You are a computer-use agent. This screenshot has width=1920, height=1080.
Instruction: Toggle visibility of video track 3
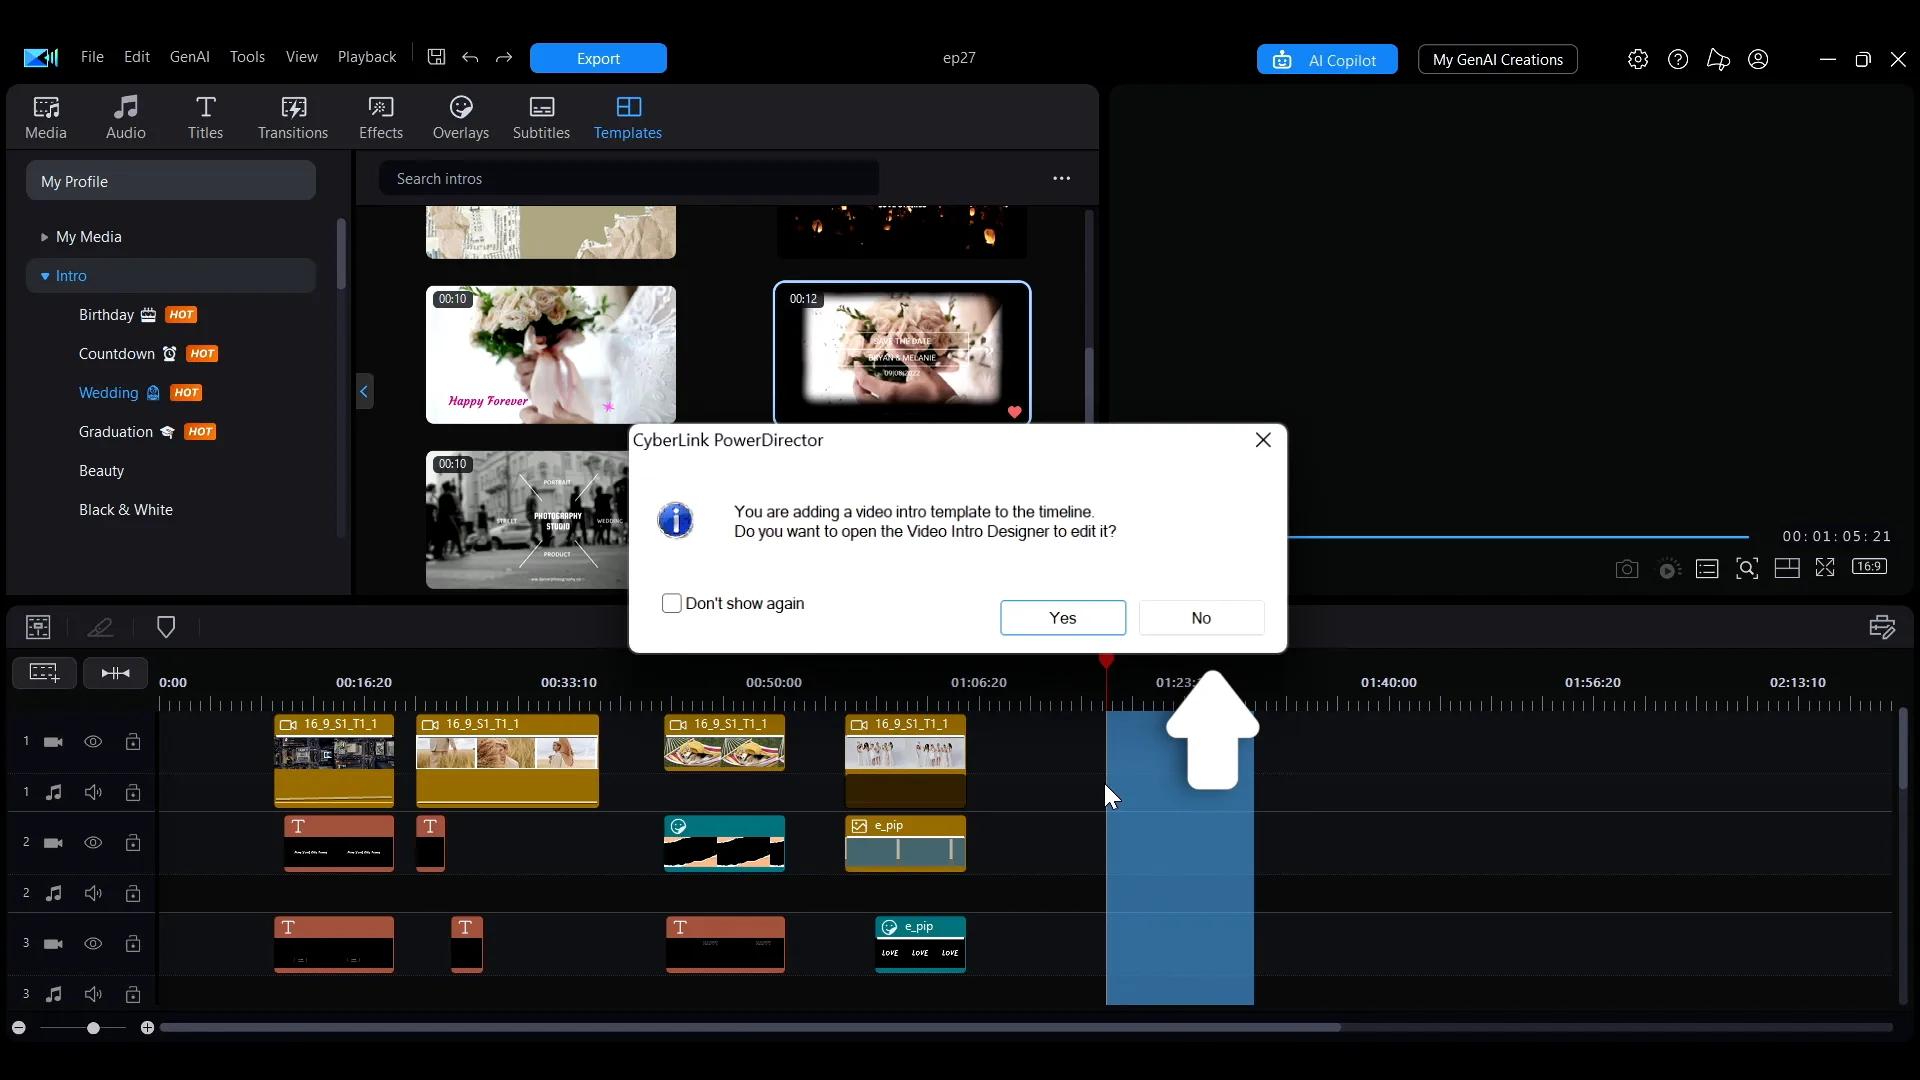[93, 944]
